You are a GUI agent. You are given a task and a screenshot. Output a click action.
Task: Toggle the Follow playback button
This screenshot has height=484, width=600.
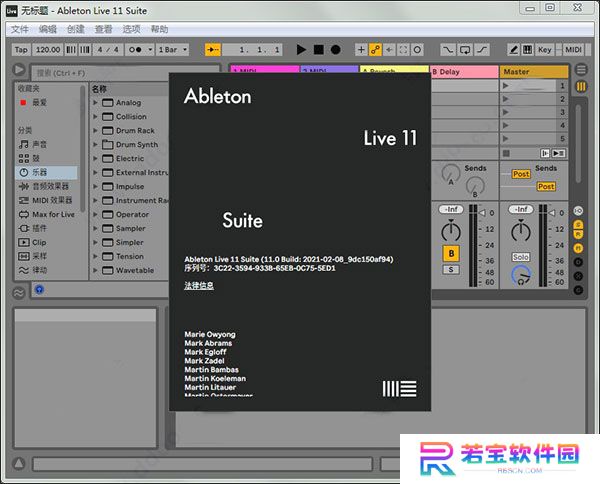(213, 50)
